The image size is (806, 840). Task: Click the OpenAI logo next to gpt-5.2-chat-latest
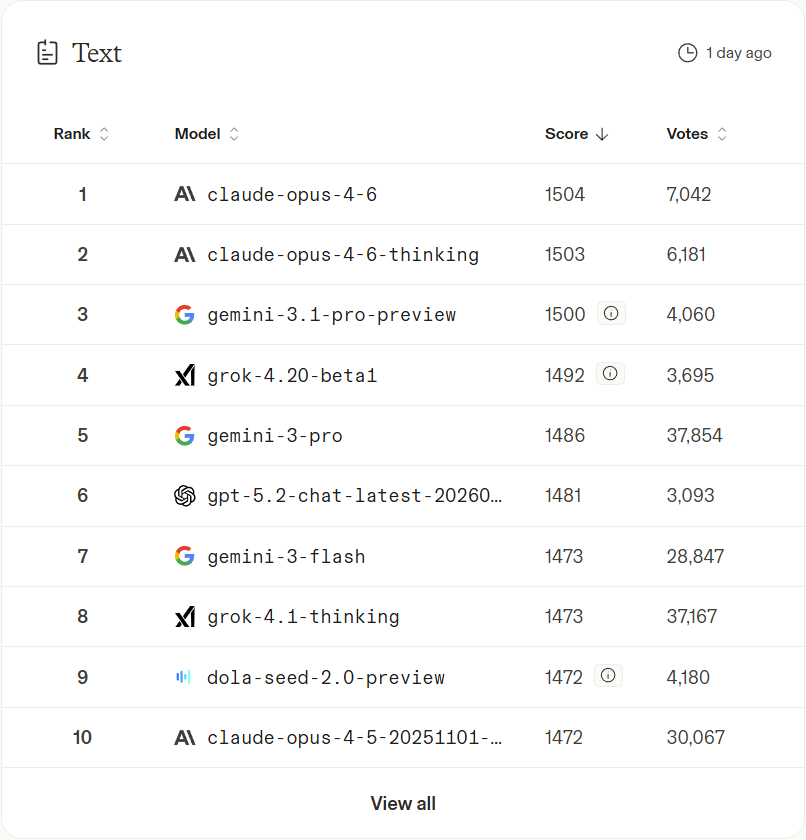tap(184, 496)
